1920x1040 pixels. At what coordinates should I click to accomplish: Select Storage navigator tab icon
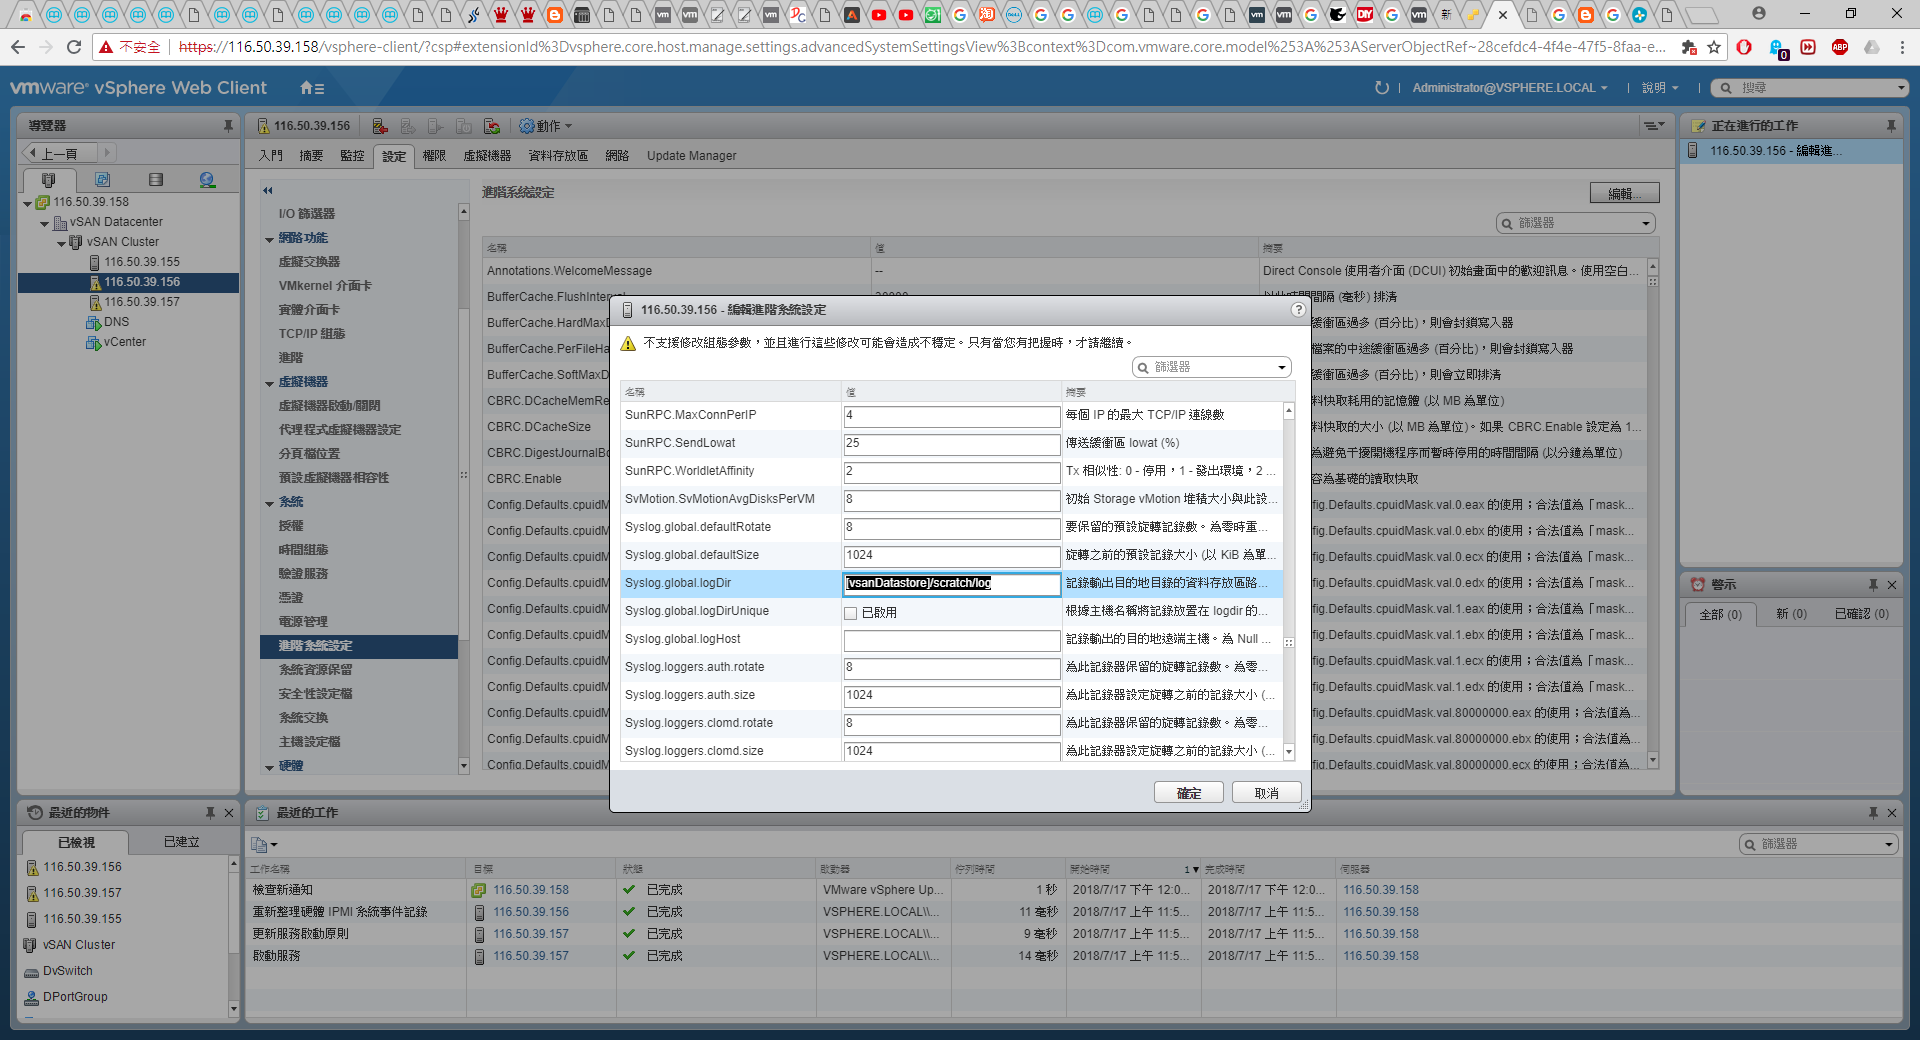tap(155, 180)
